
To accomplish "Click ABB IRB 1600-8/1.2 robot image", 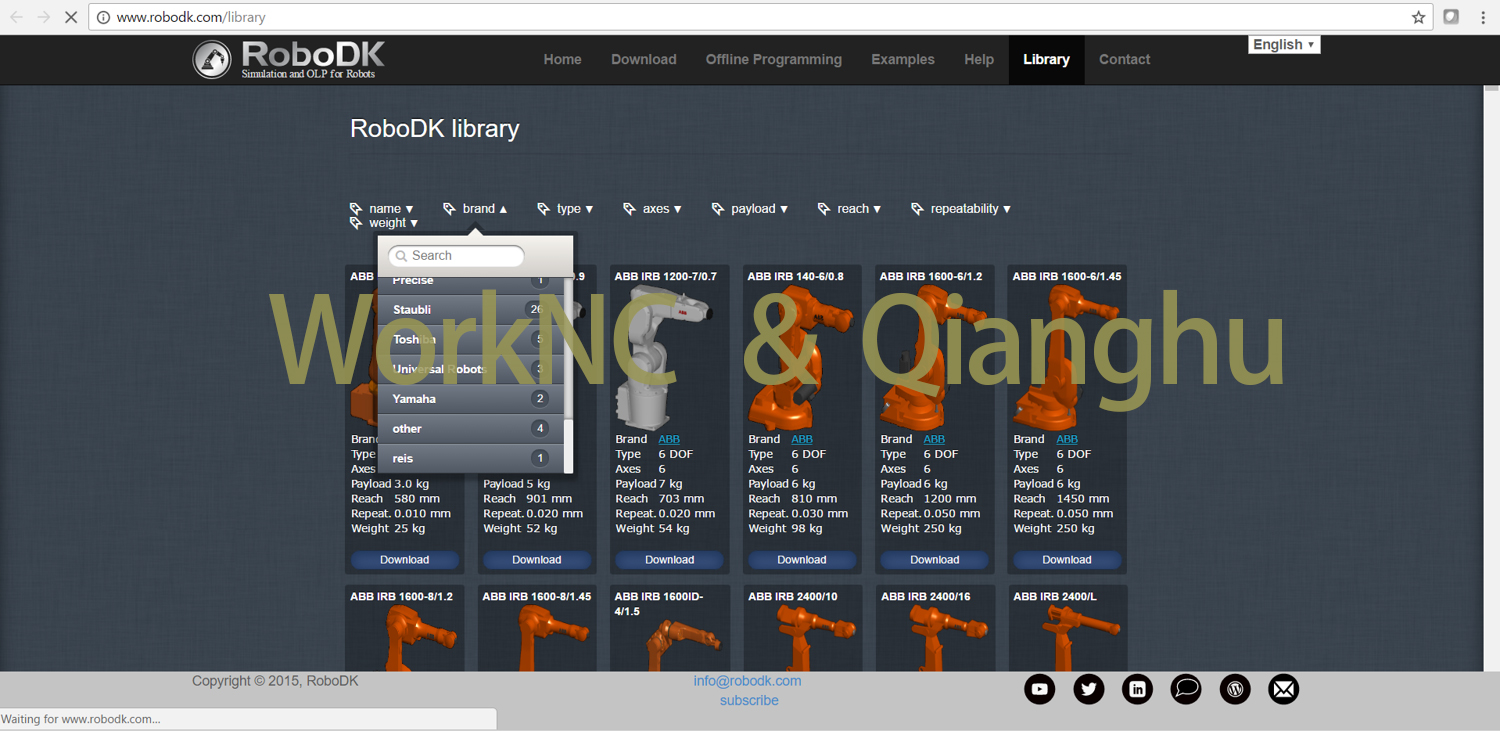I will tap(420, 638).
